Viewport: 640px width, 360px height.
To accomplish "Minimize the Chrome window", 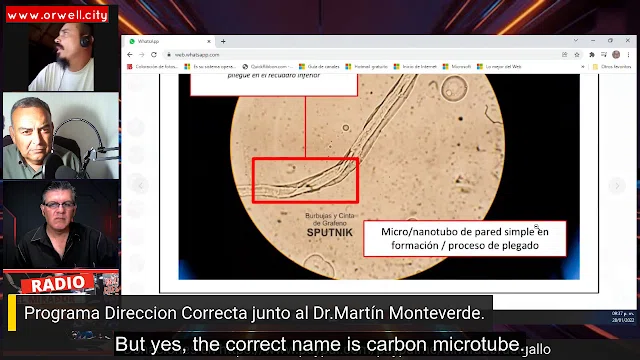I will (593, 40).
